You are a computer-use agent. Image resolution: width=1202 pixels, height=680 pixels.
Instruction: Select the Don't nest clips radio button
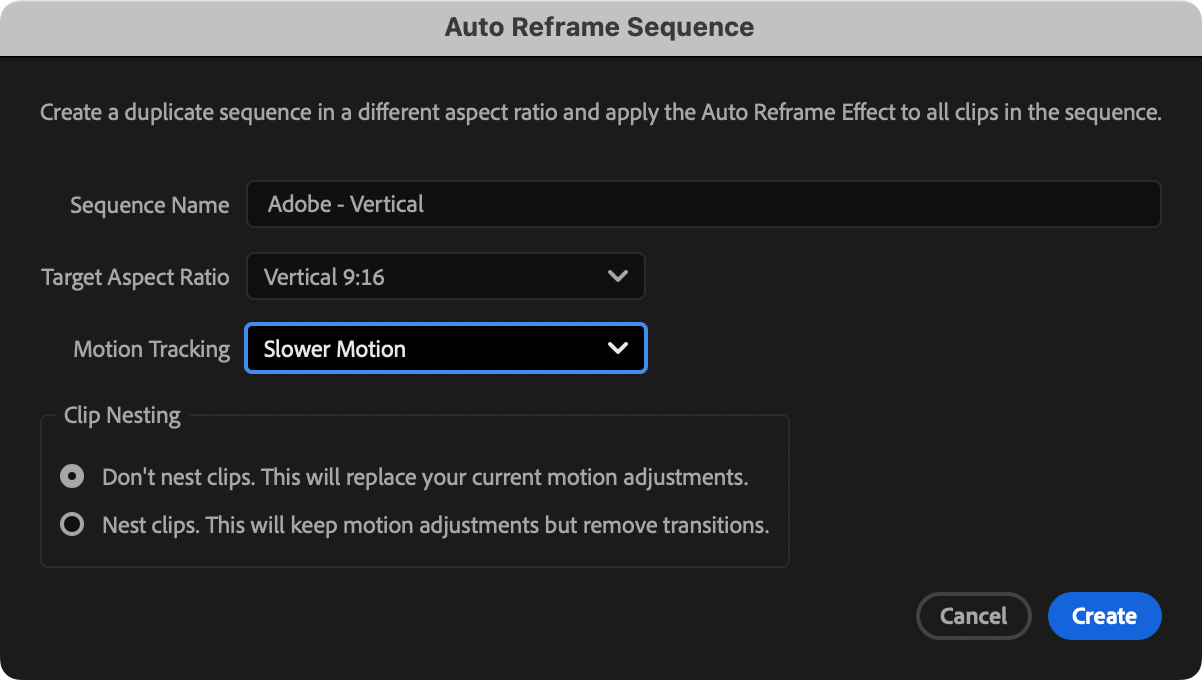click(x=72, y=477)
